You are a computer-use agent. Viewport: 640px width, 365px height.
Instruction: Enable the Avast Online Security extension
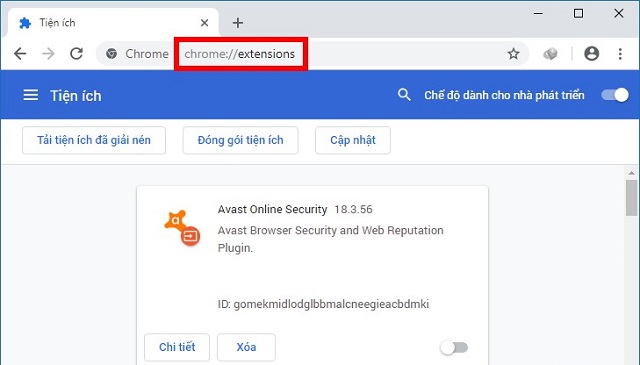[454, 348]
